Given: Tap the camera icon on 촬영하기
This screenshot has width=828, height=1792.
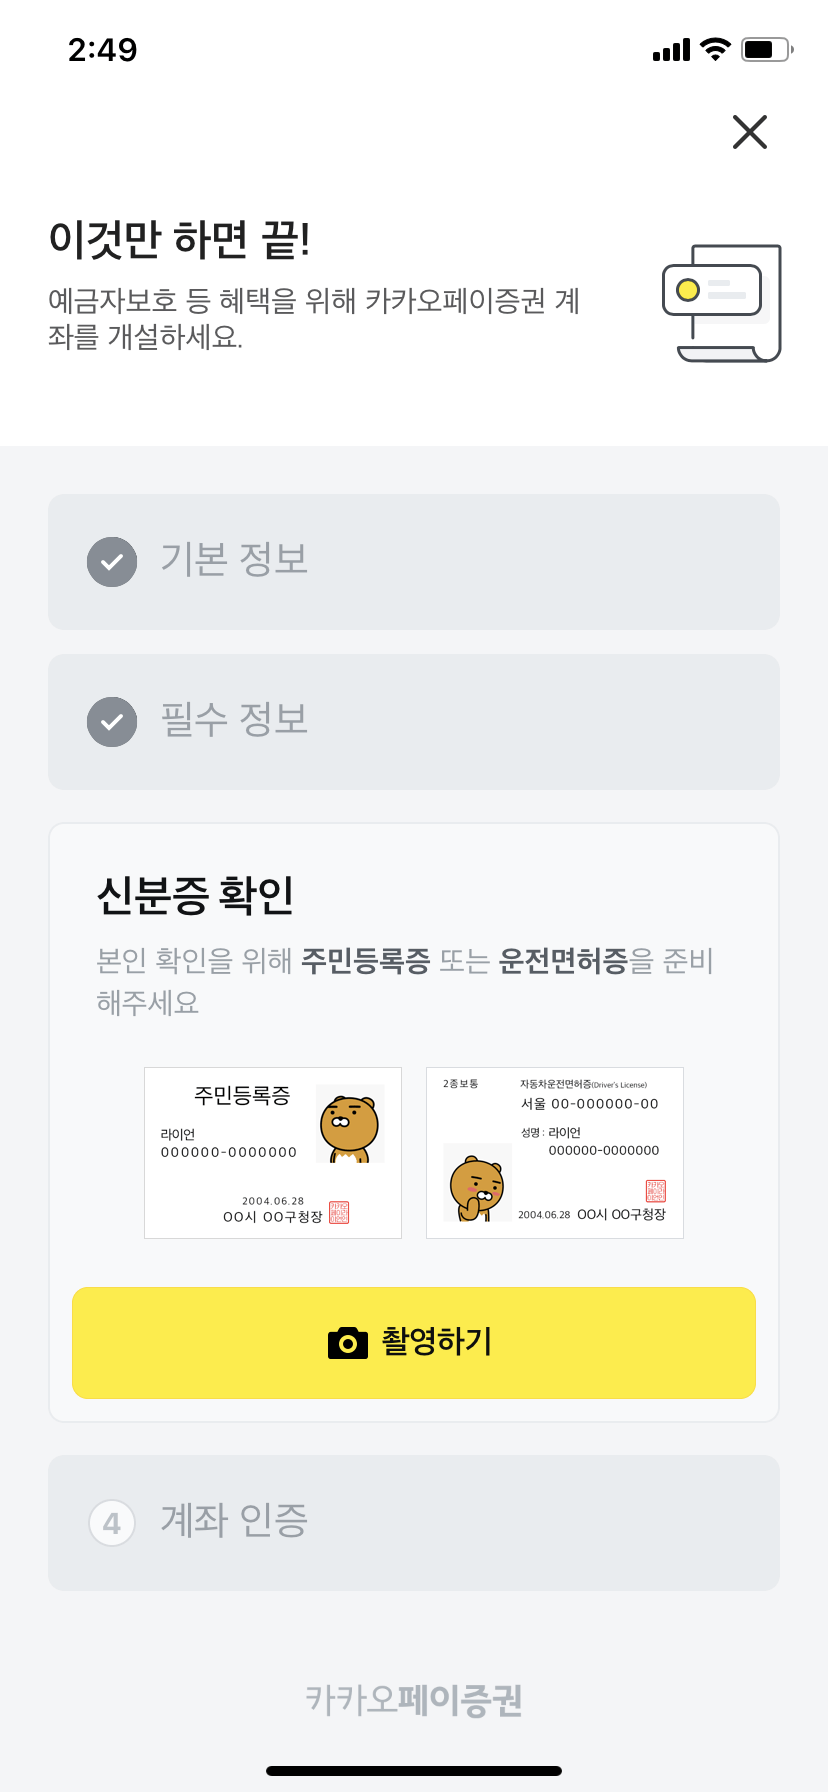Looking at the screenshot, I should (x=348, y=1343).
